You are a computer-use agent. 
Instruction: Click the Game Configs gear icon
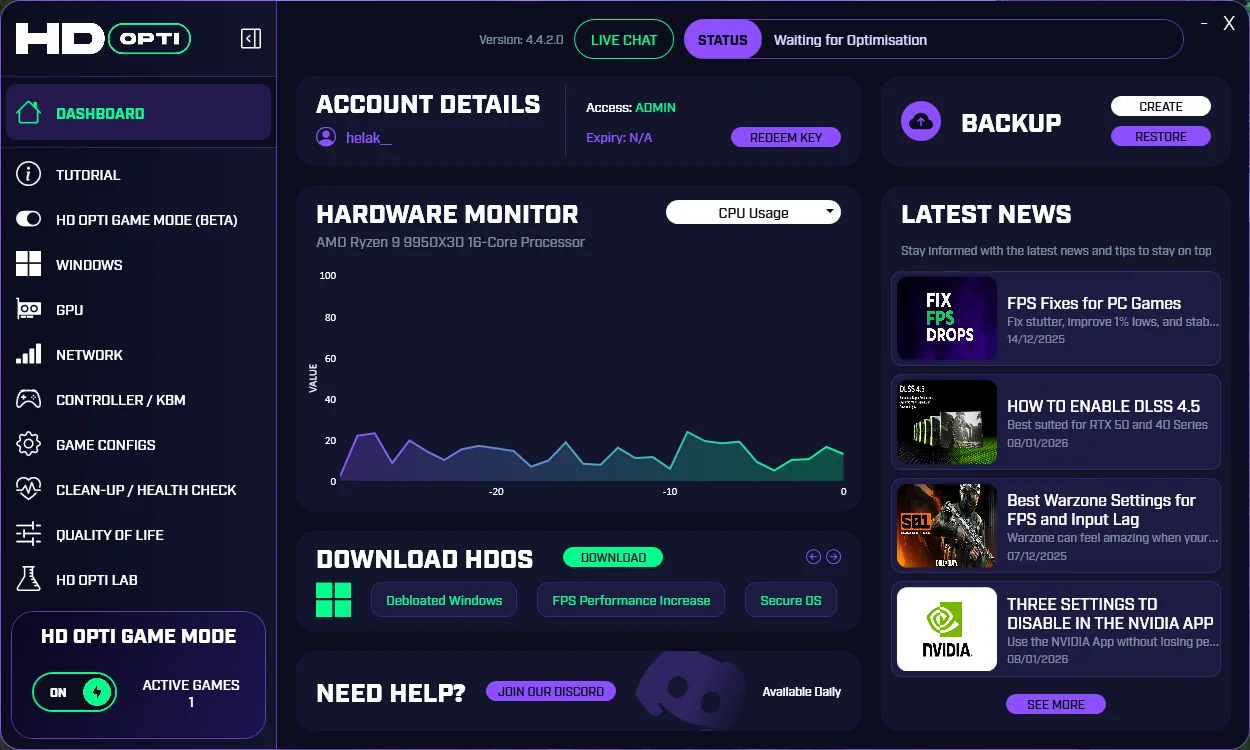click(x=28, y=445)
